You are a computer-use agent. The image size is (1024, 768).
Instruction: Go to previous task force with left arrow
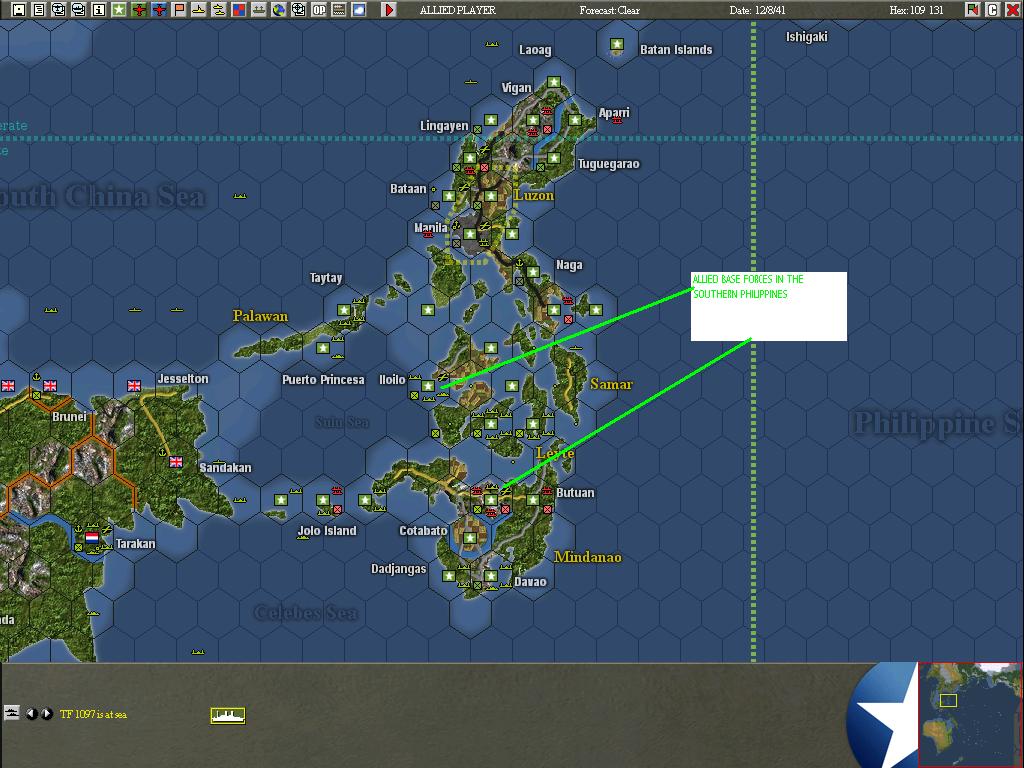[x=31, y=714]
